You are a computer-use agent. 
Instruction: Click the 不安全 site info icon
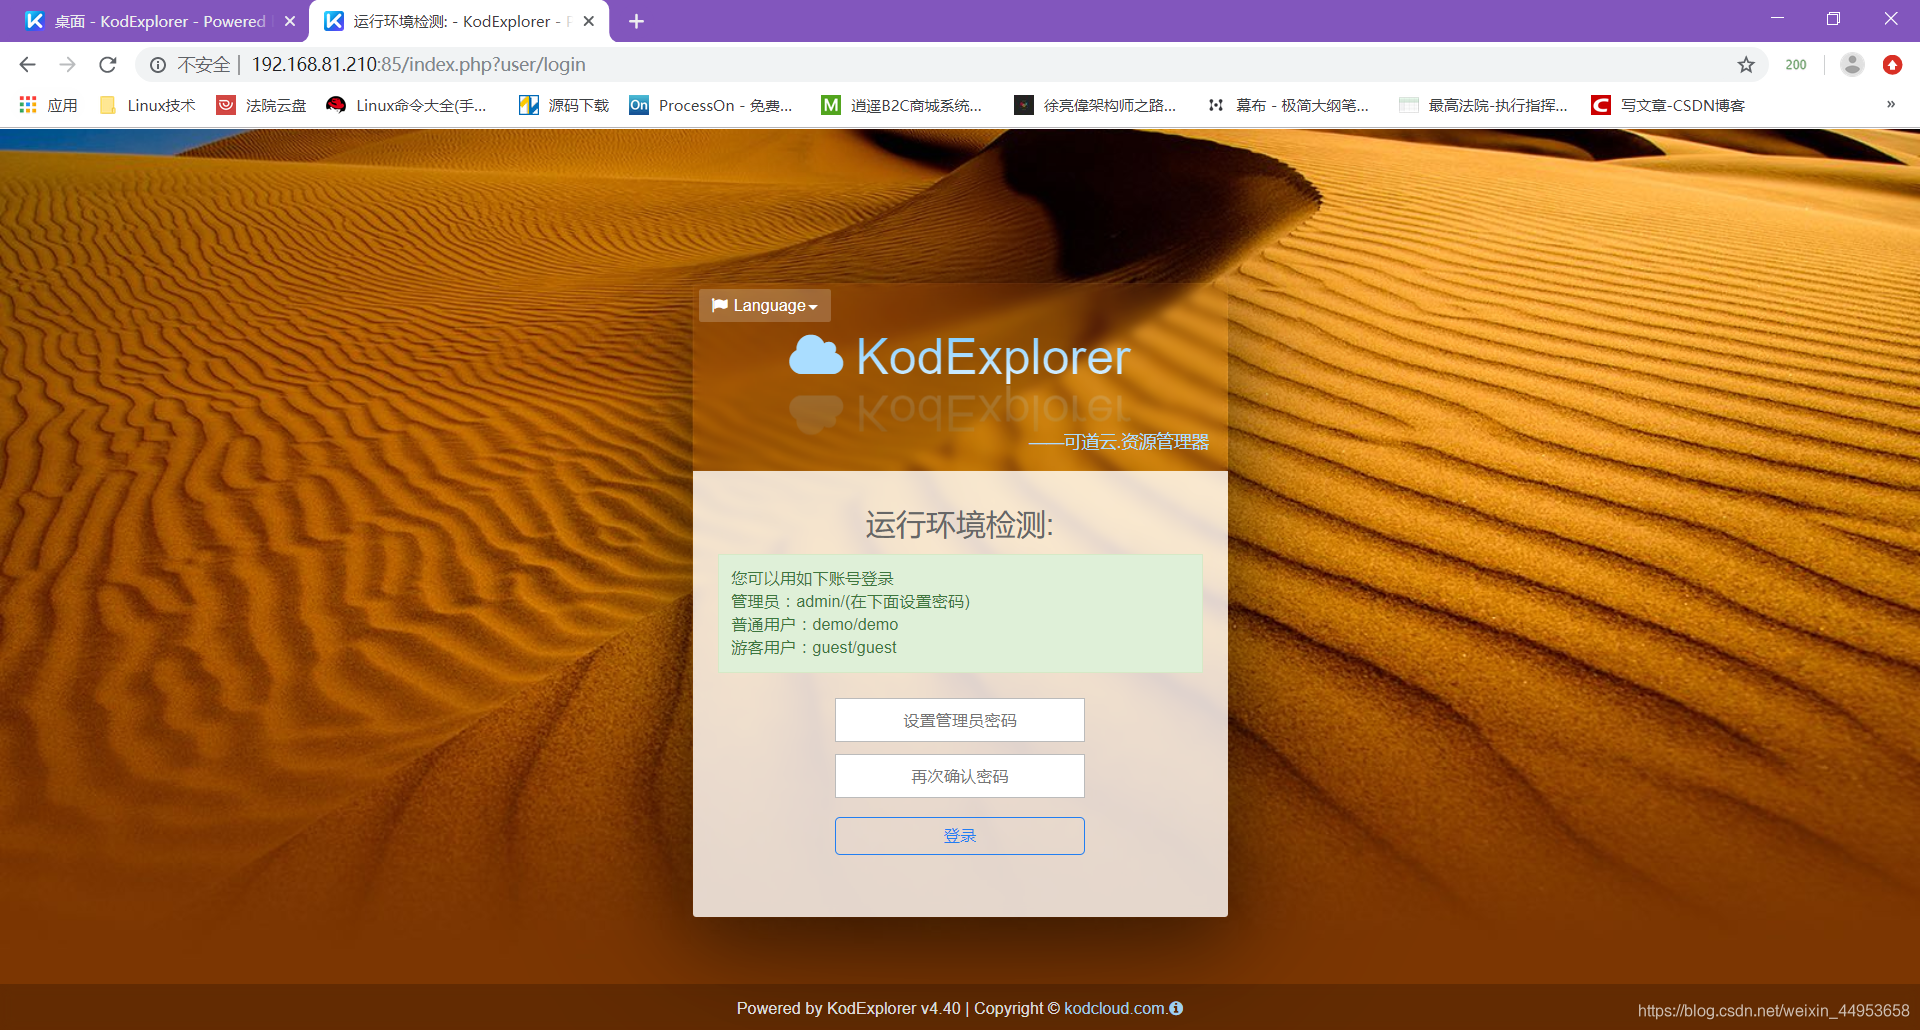pyautogui.click(x=159, y=64)
